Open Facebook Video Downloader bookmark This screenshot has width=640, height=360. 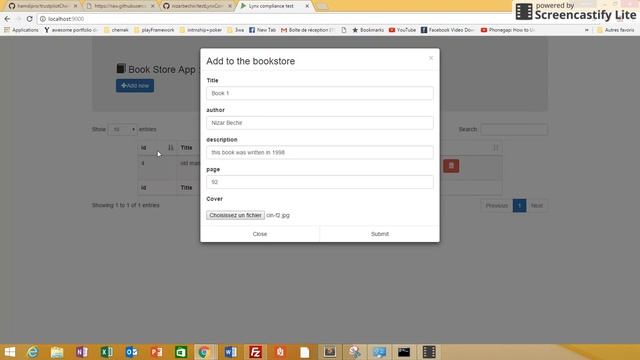click(x=448, y=30)
